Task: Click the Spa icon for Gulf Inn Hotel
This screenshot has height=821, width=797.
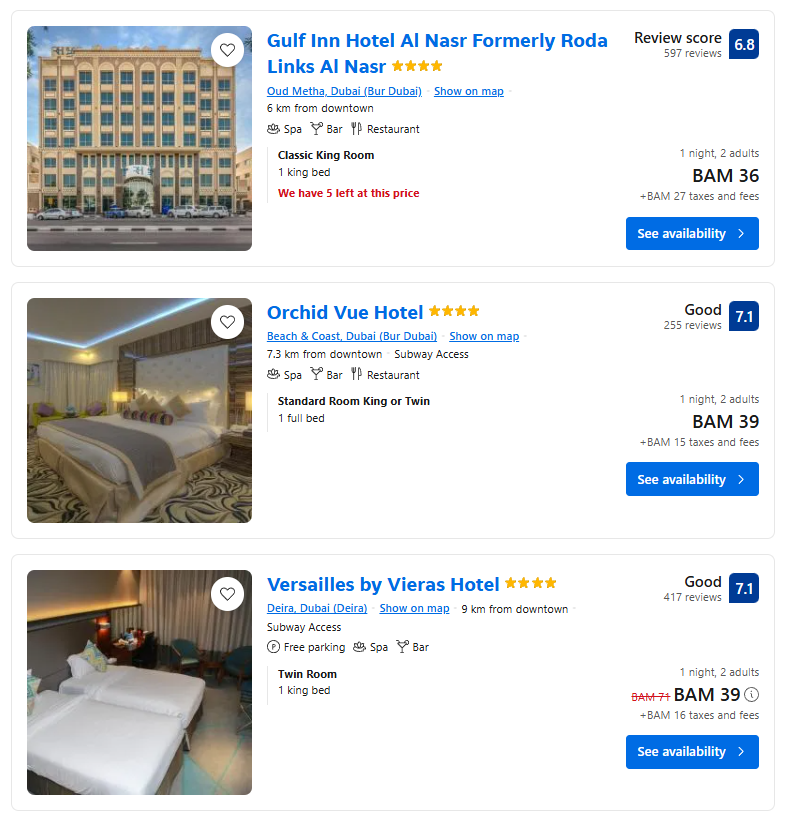Action: 271,128
